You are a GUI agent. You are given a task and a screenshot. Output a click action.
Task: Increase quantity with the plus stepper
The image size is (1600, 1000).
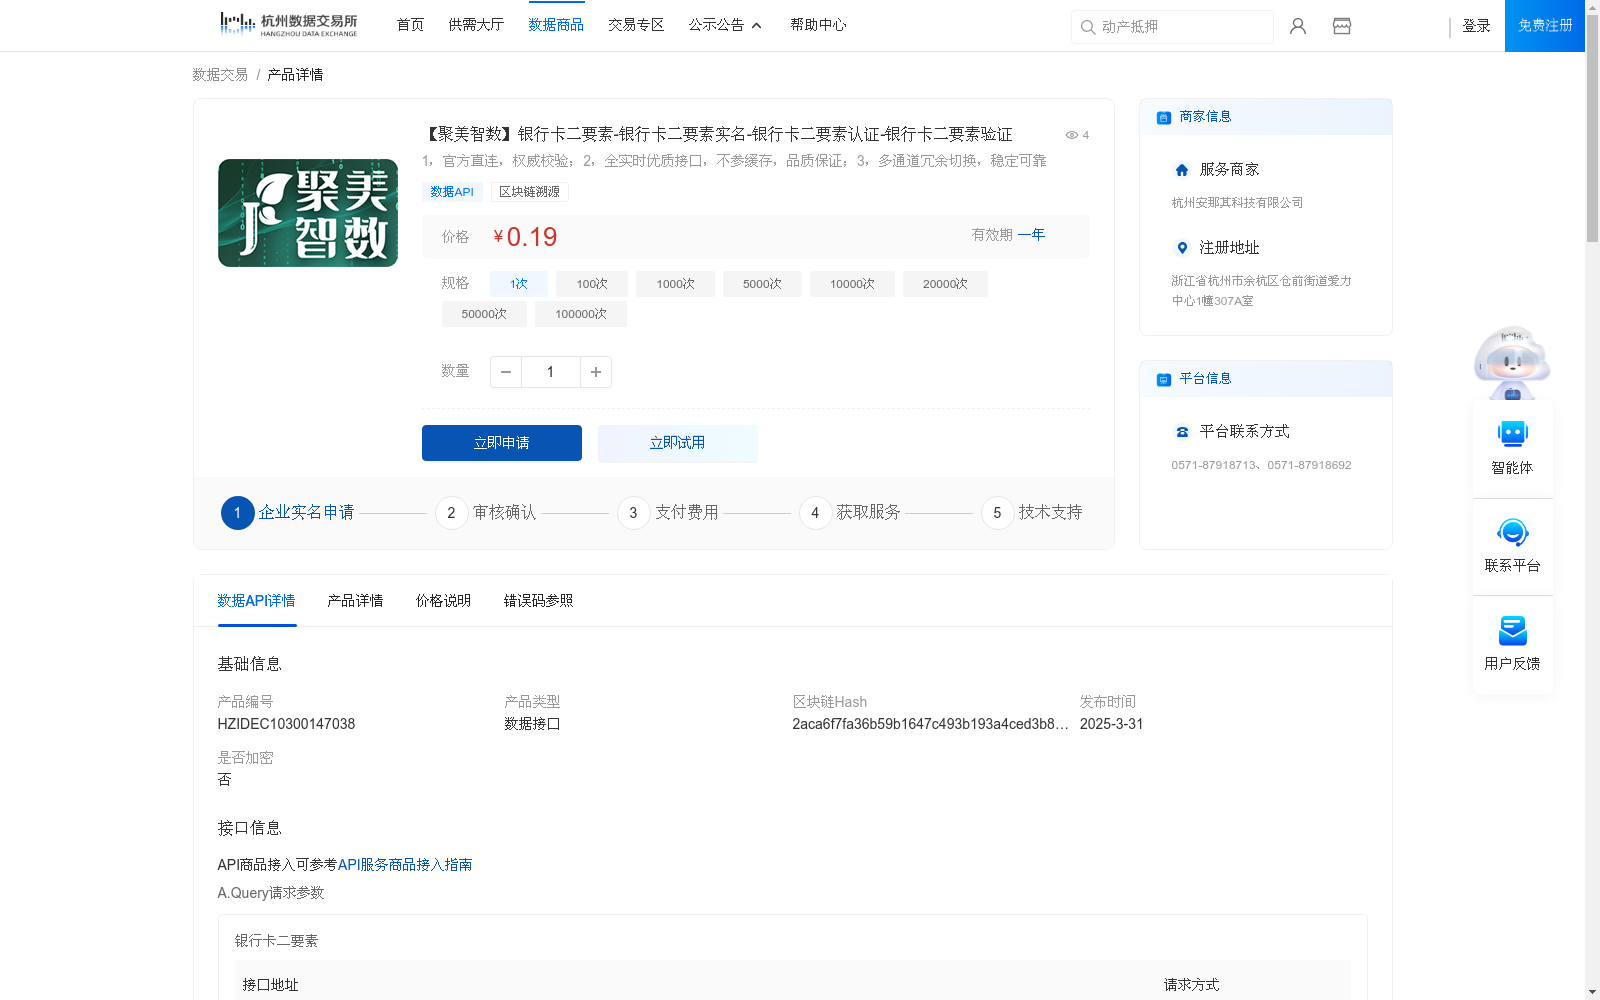[x=596, y=371]
